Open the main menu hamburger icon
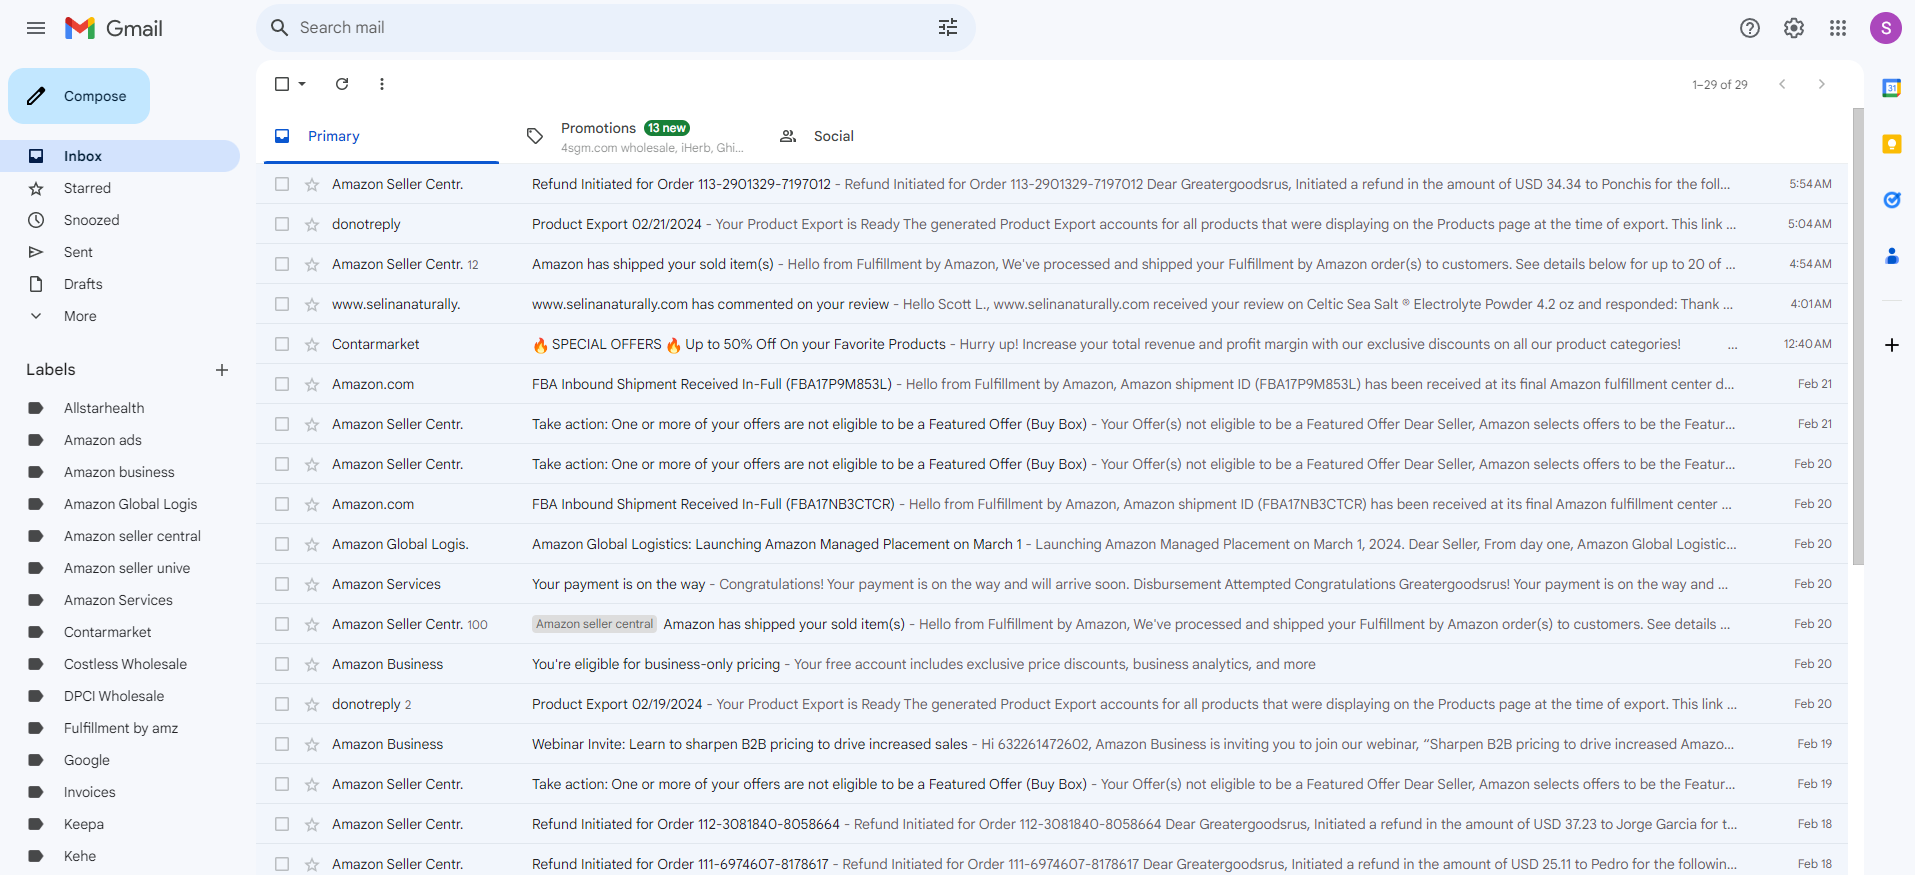The width and height of the screenshot is (1915, 875). tap(36, 28)
